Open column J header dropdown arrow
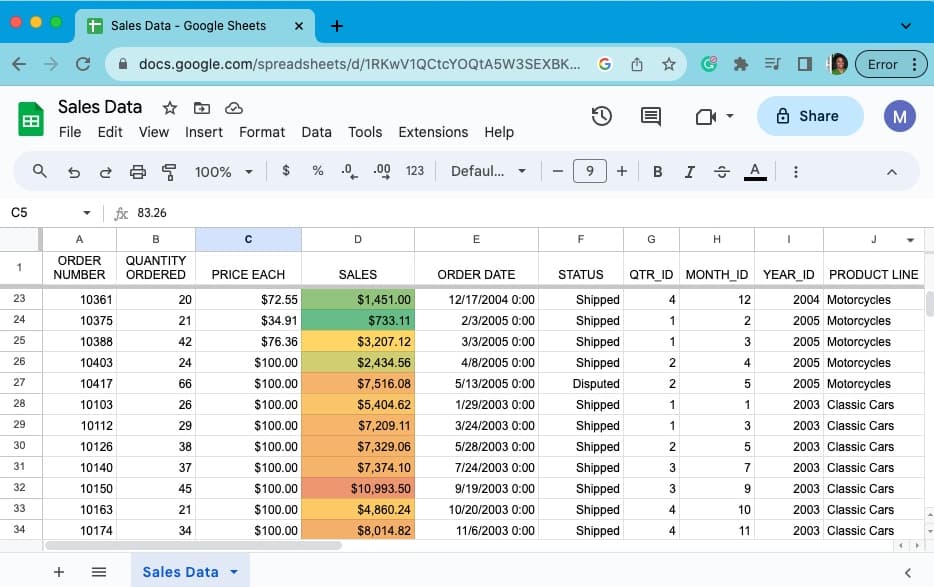The height and width of the screenshot is (587, 934). pyautogui.click(x=910, y=240)
